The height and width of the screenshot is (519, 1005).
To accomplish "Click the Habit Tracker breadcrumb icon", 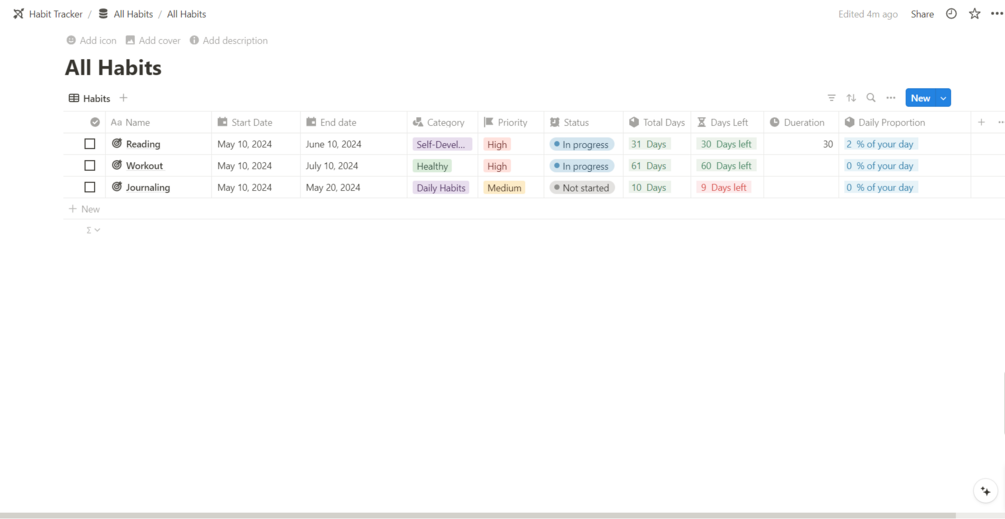I will coord(19,13).
